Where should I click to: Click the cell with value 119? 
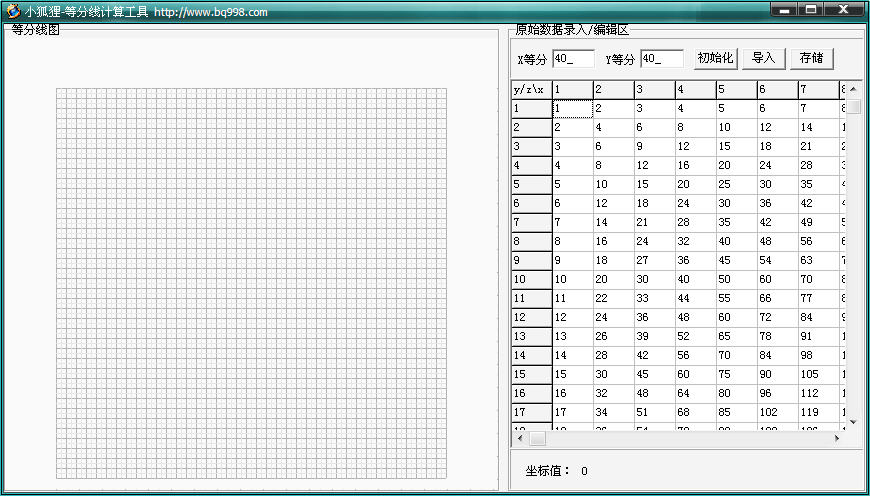[817, 411]
